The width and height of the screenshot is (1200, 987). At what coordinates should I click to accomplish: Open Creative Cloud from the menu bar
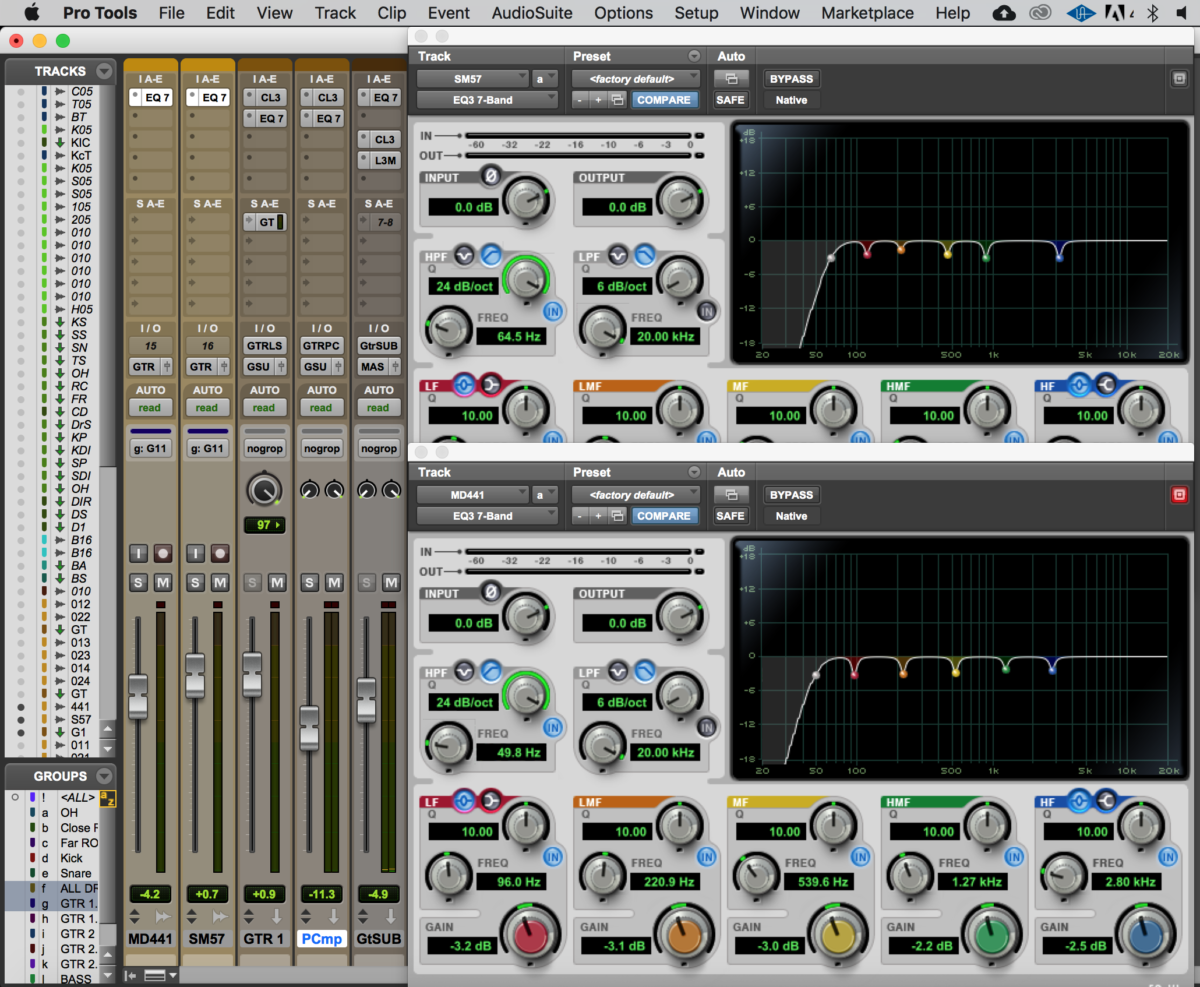point(1040,13)
